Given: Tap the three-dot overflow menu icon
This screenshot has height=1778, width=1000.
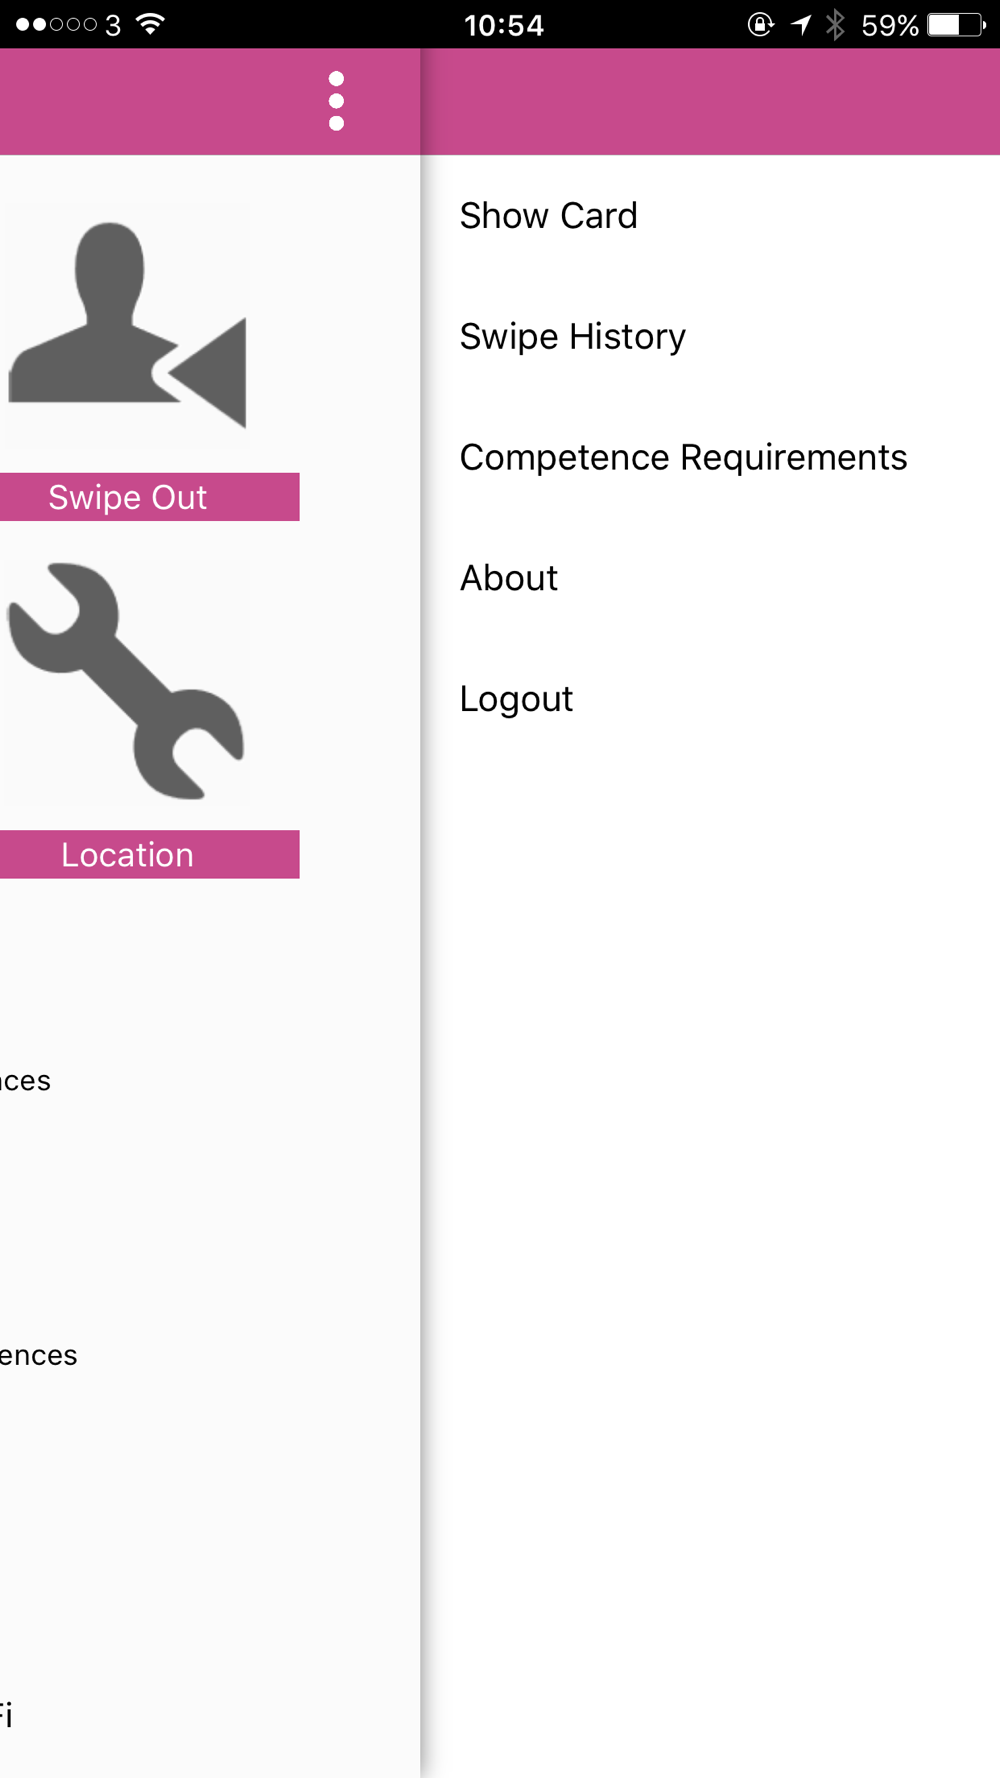Looking at the screenshot, I should pyautogui.click(x=336, y=101).
